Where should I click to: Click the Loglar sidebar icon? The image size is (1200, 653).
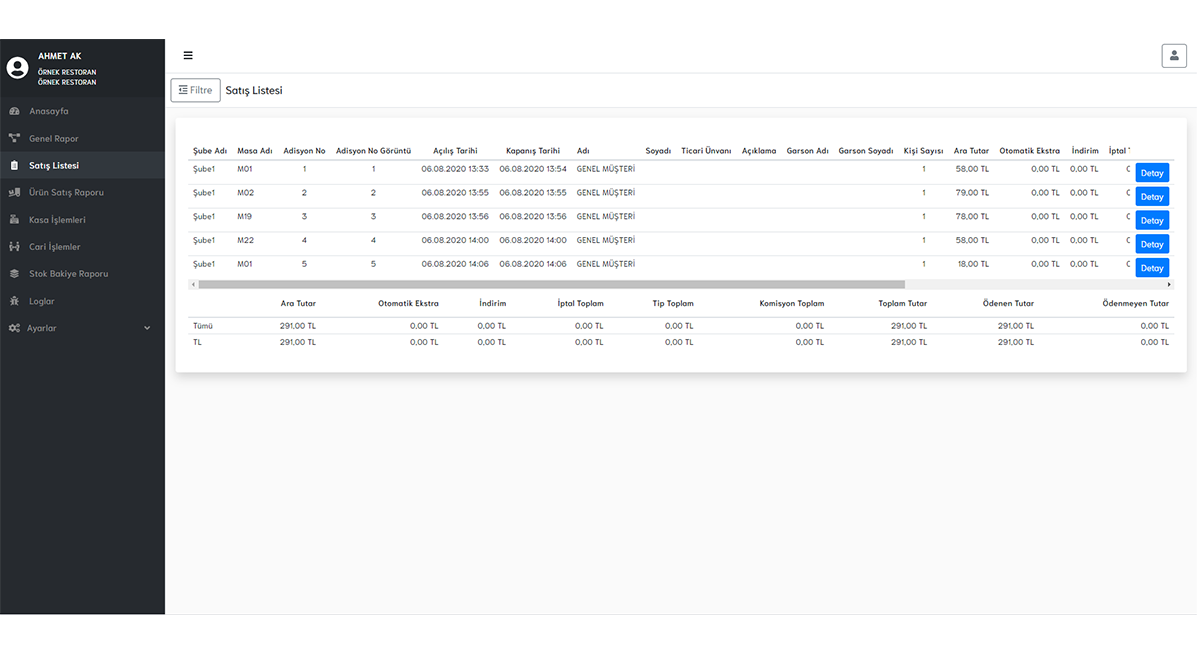point(14,301)
